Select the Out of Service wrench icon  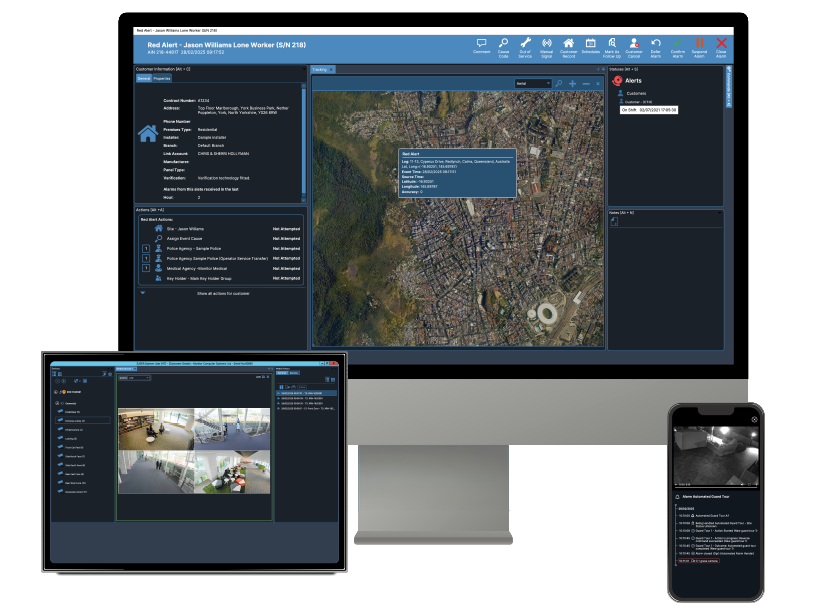525,43
